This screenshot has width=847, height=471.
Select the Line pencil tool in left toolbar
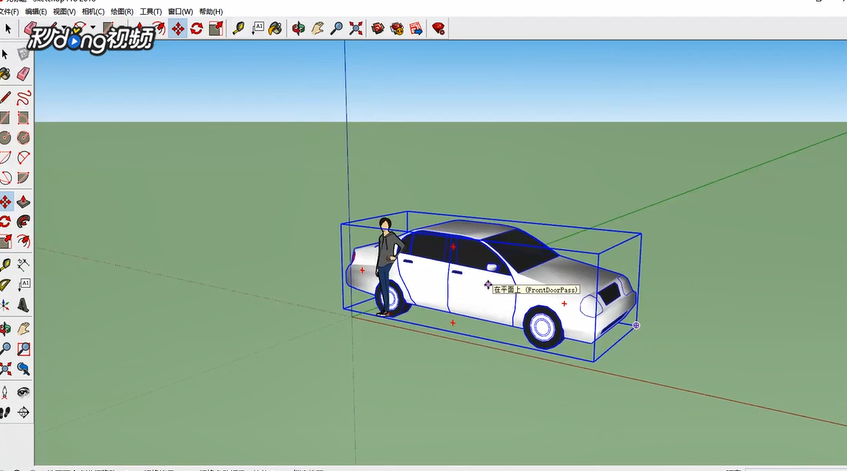5,98
